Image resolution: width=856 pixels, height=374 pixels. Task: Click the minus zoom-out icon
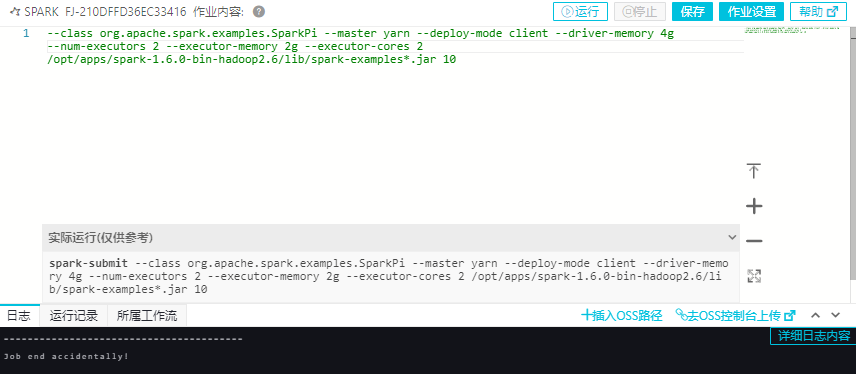pyautogui.click(x=754, y=241)
